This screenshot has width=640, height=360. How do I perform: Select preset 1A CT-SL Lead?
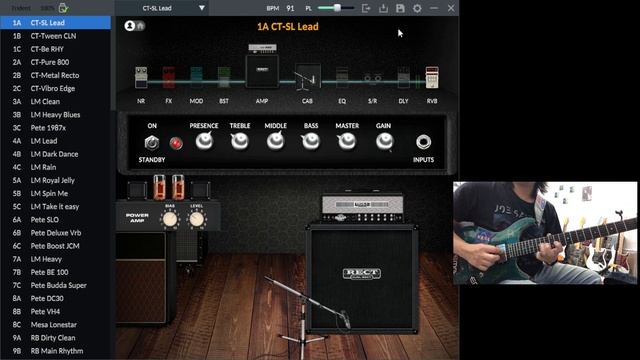[56, 23]
